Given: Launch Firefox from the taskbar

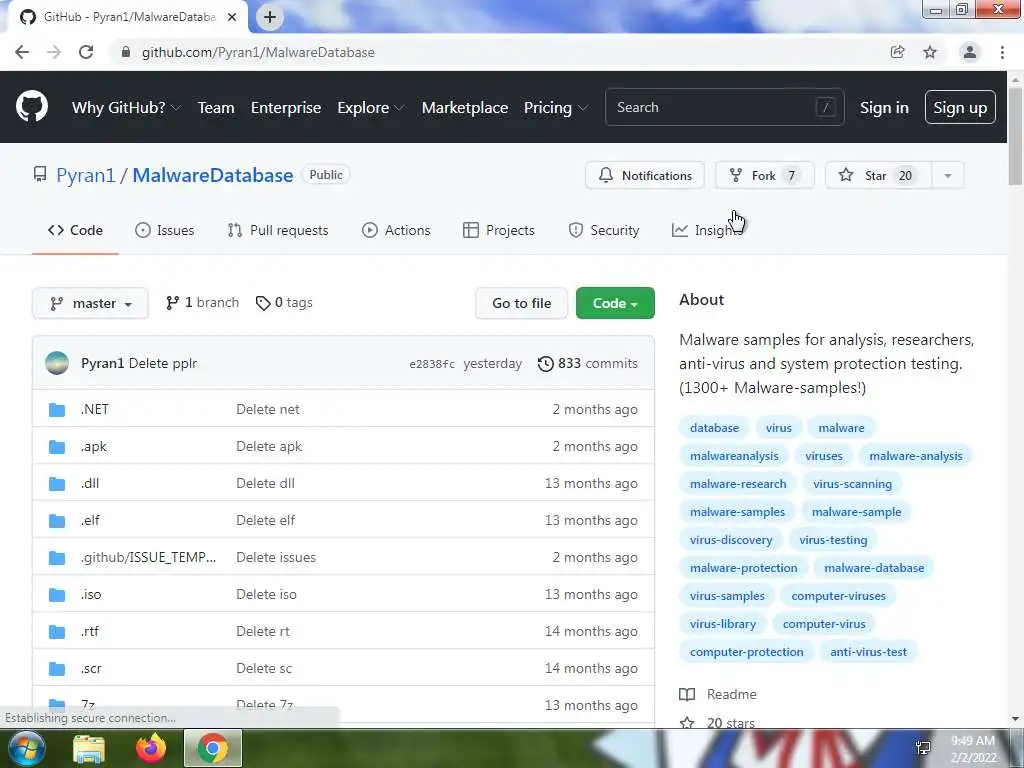Looking at the screenshot, I should [151, 748].
